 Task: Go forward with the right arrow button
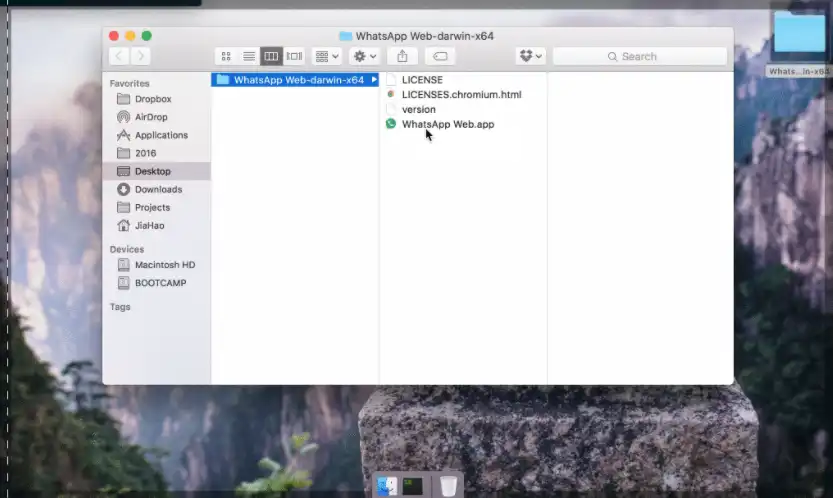[141, 56]
